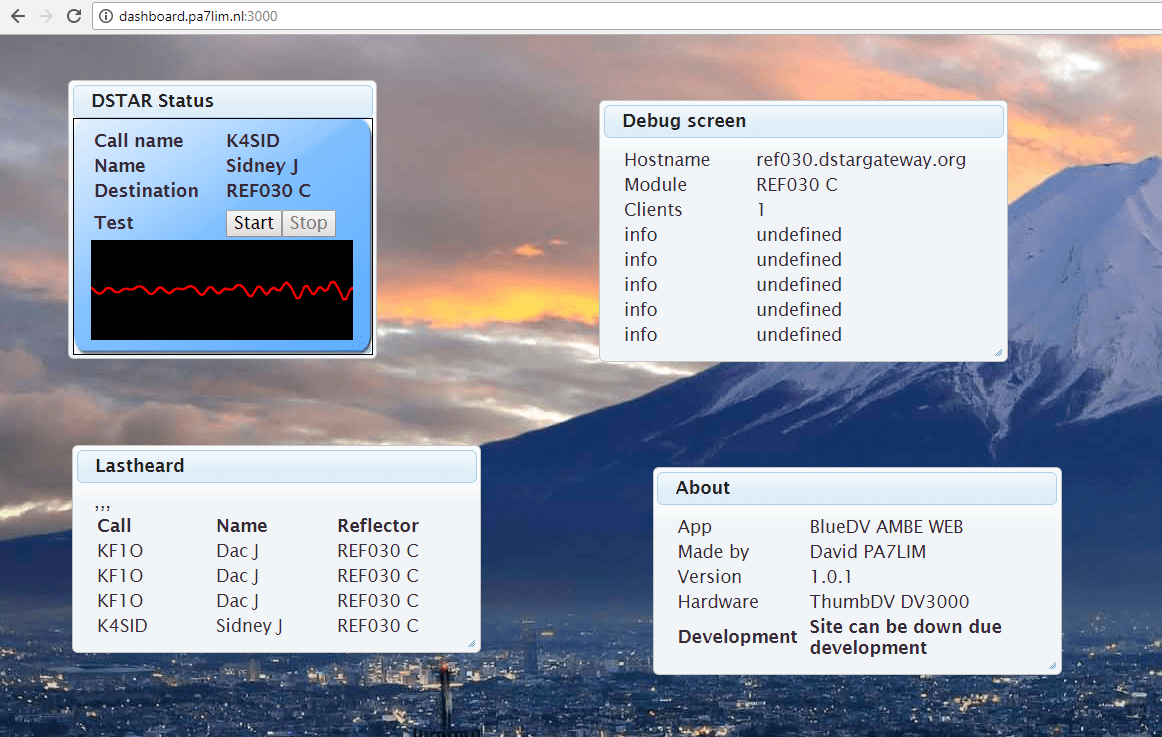1162x737 pixels.
Task: Click the Lastheard panel title bar
Action: 277,466
